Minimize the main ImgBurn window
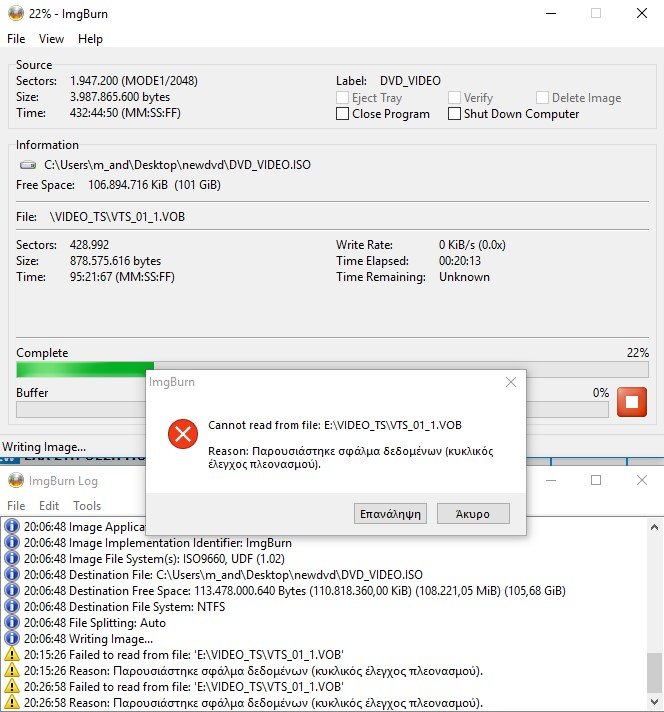The width and height of the screenshot is (664, 712). tap(551, 13)
